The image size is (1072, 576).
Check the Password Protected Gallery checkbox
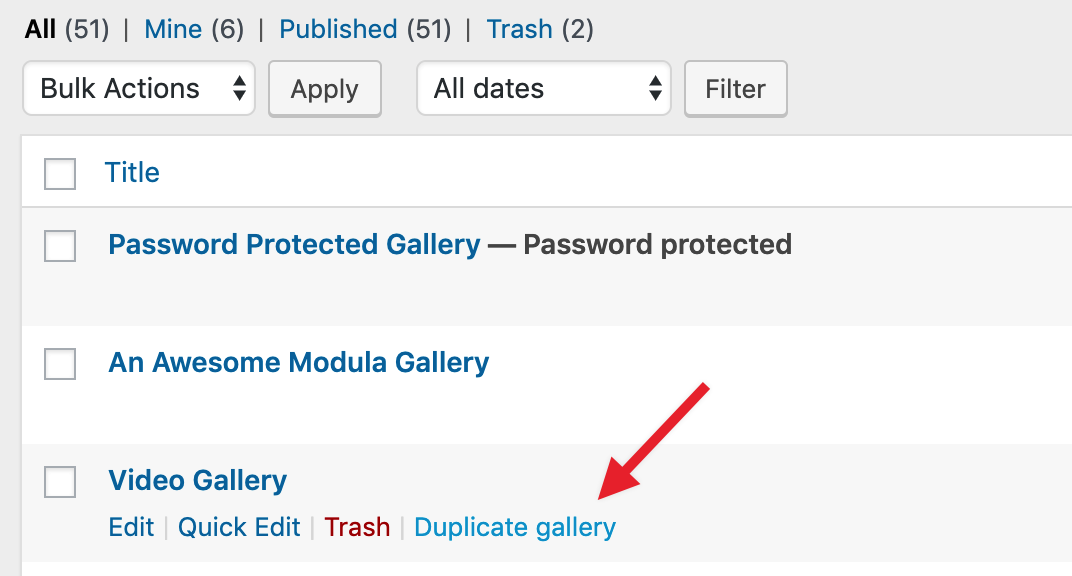(x=60, y=245)
